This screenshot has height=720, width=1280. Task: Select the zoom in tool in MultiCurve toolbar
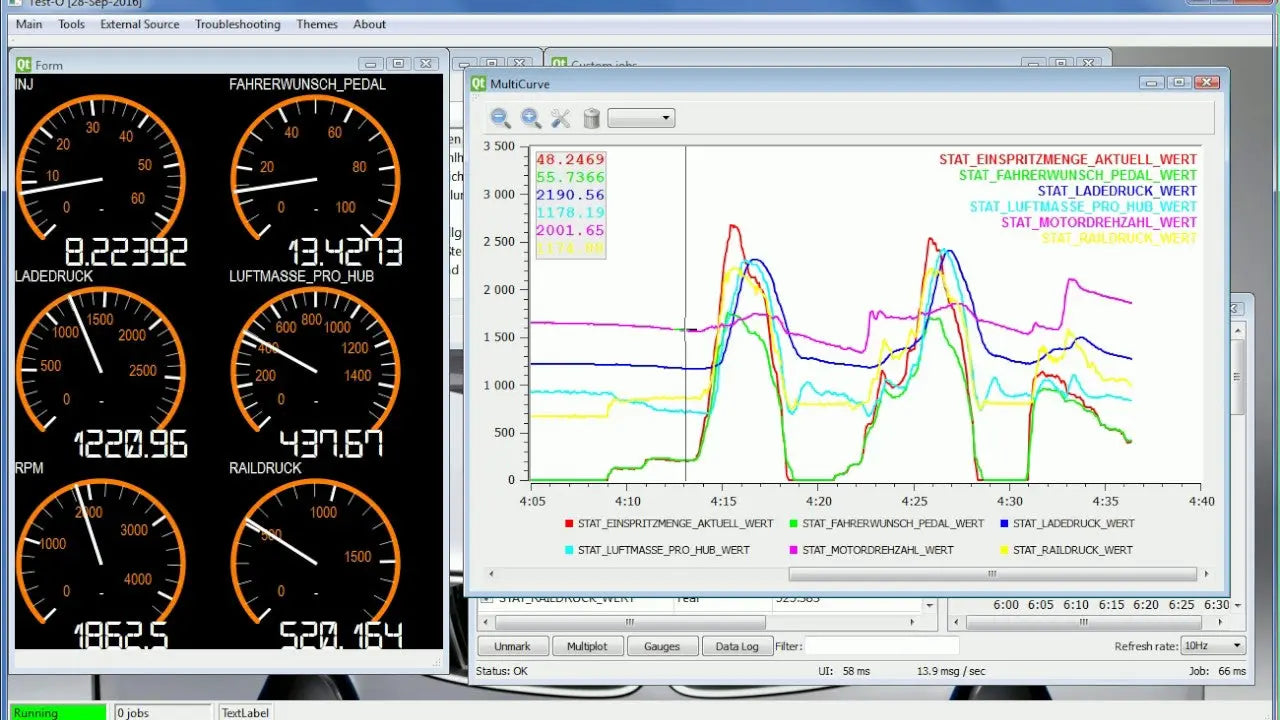point(529,117)
